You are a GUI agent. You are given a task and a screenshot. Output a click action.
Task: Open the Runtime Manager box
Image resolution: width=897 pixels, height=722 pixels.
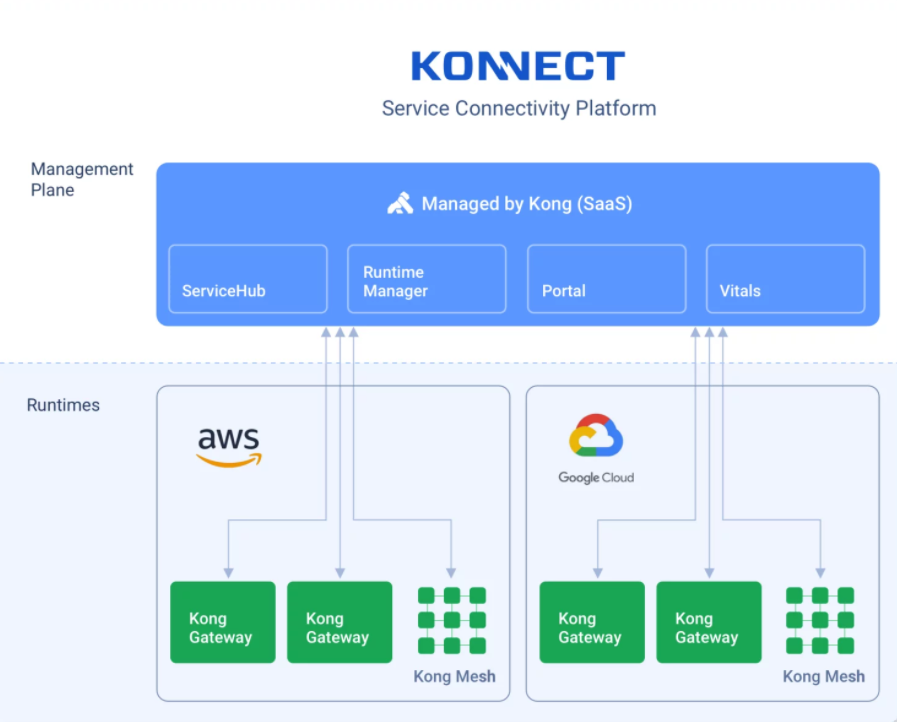(x=427, y=279)
